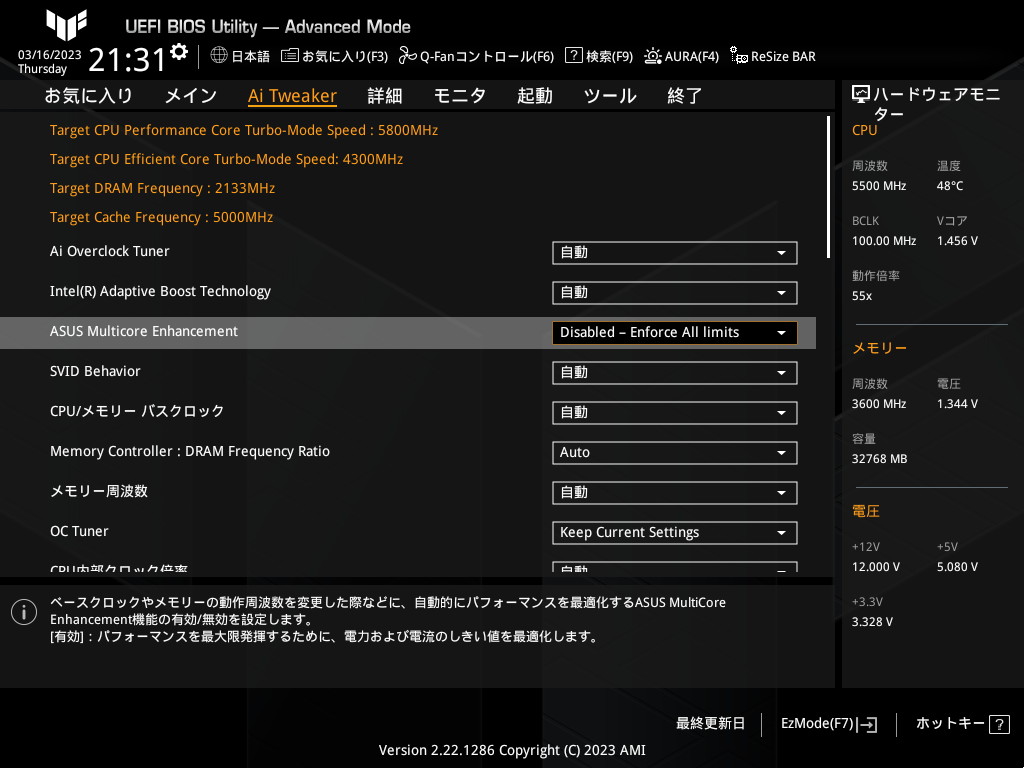Screen dimensions: 1024x768
Task: Click EzMode(F7) button label
Action: tap(817, 723)
